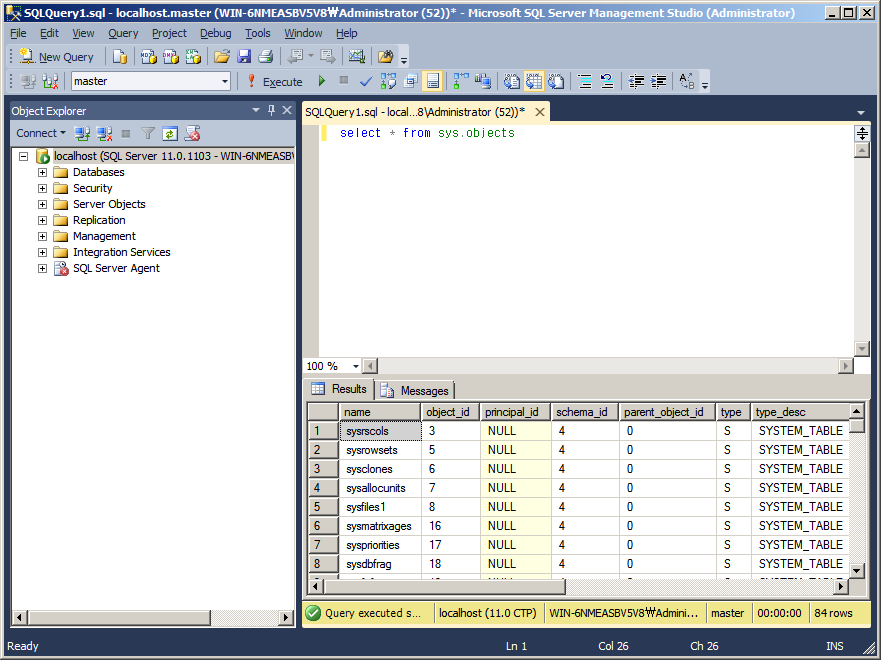Open the Query menu

(123, 33)
